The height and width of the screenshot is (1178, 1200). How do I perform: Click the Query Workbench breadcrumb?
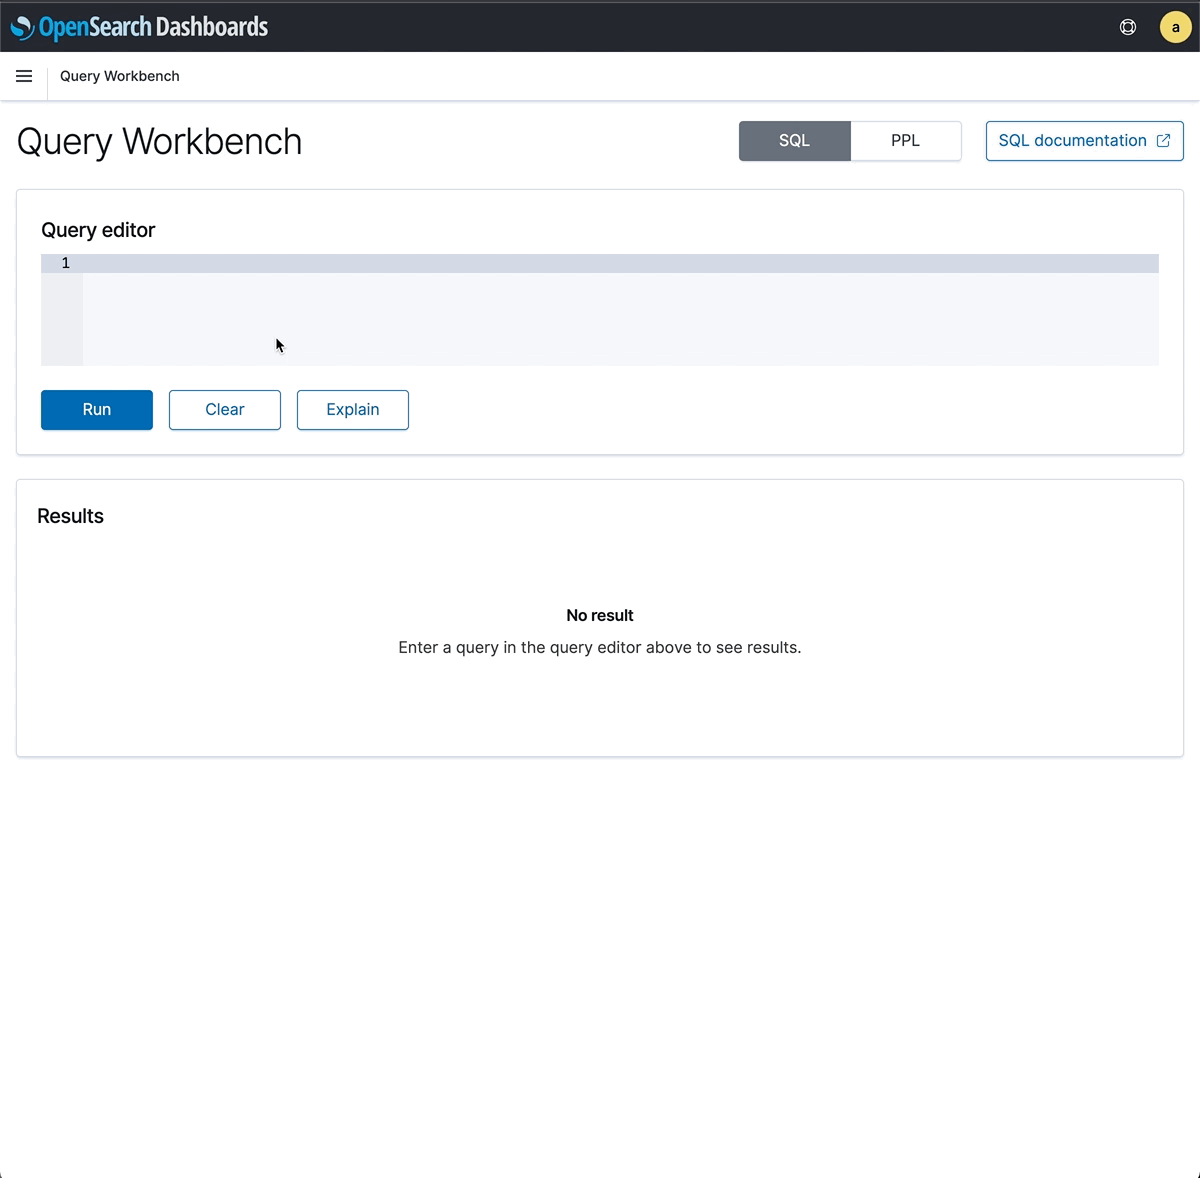[x=120, y=76]
